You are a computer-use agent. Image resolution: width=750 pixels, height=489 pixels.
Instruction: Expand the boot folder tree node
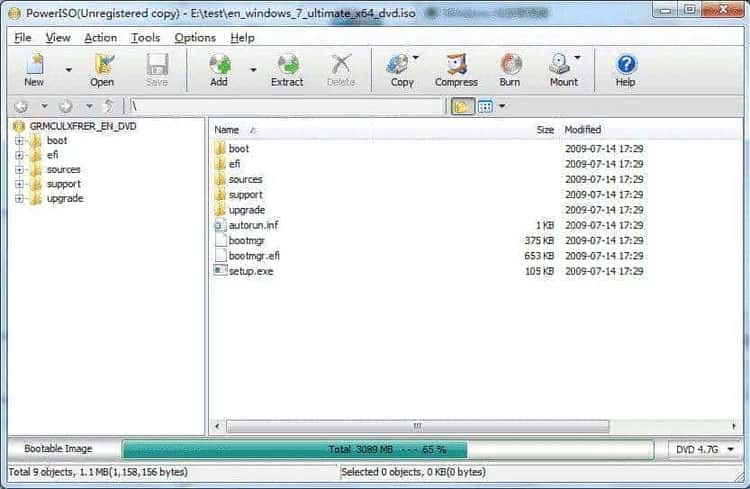click(19, 141)
